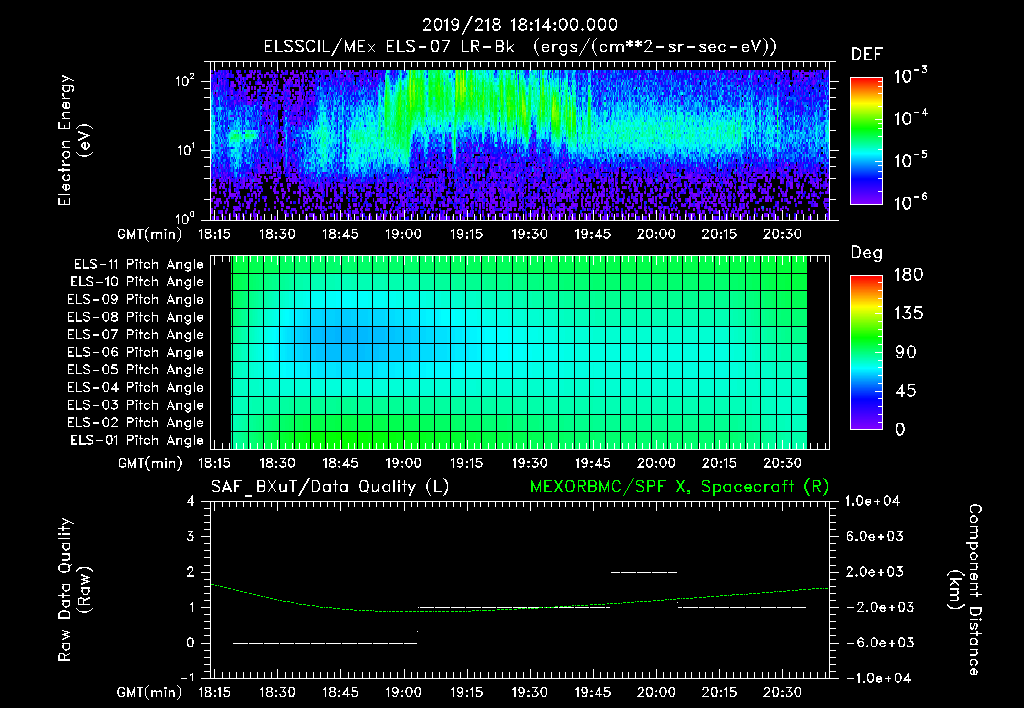
Task: Click the 18:45 tick label under pitch angle plot
Action: click(x=340, y=463)
